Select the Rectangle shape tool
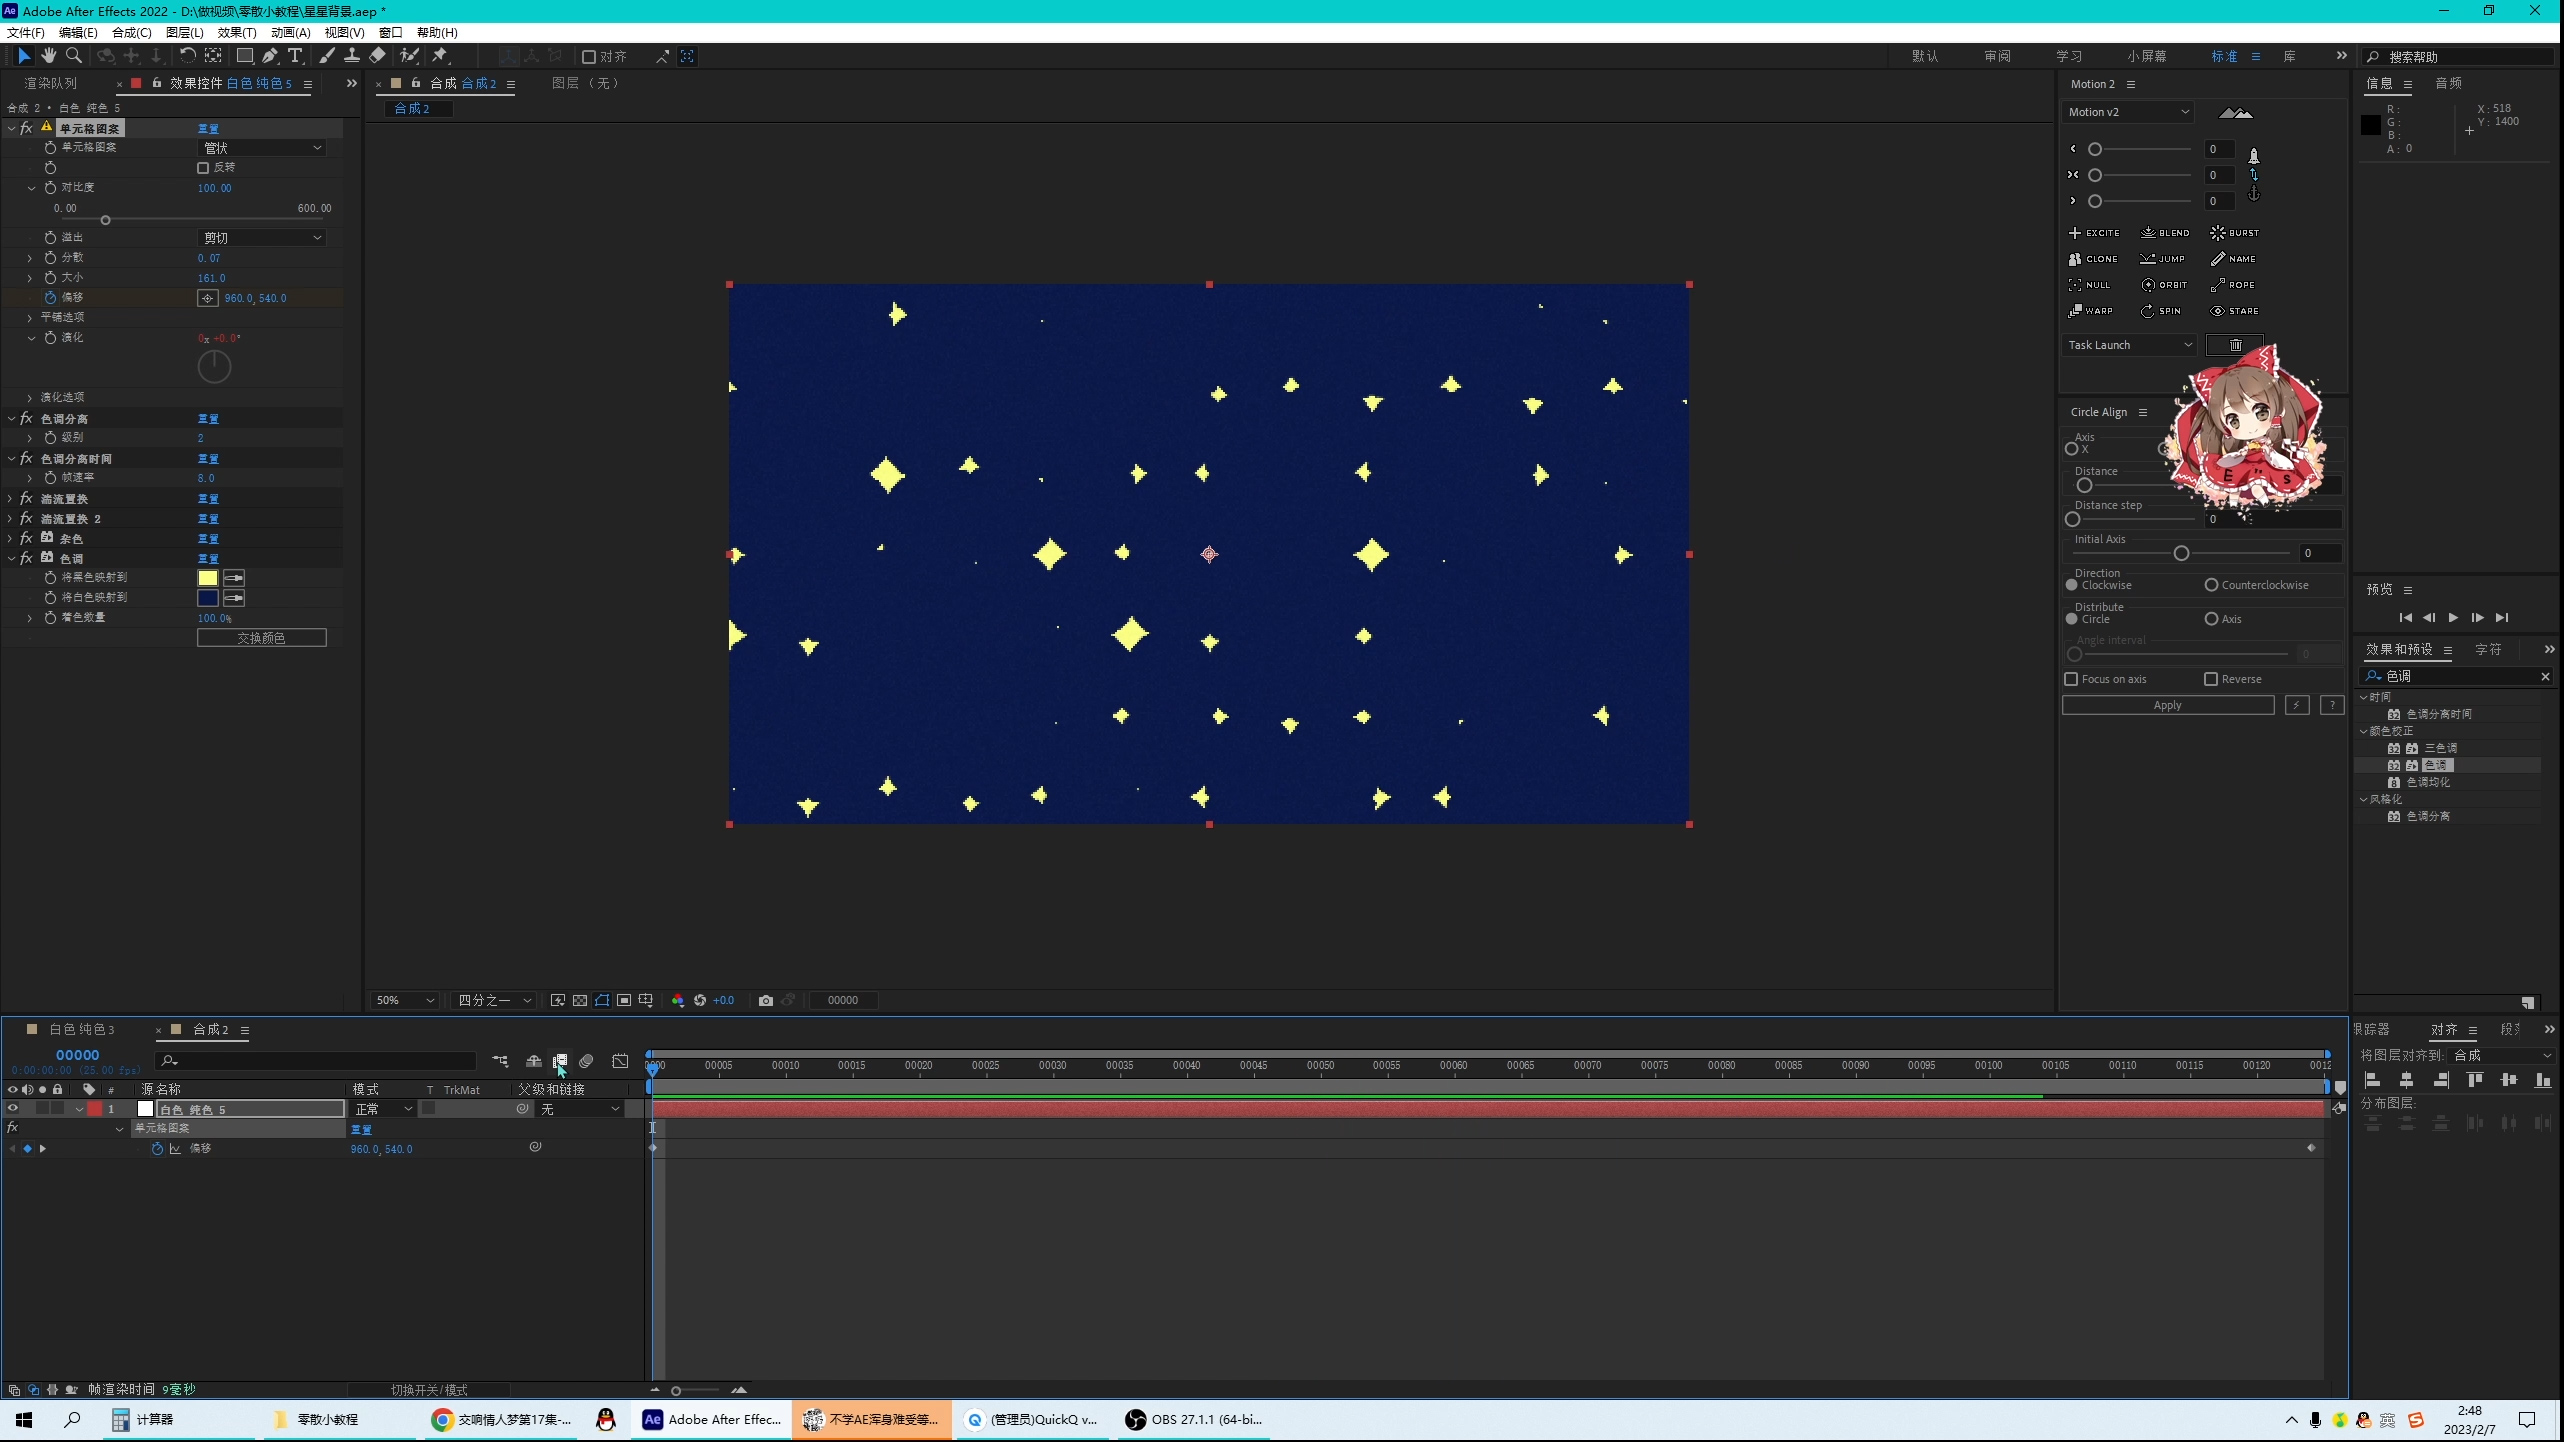 (x=244, y=56)
